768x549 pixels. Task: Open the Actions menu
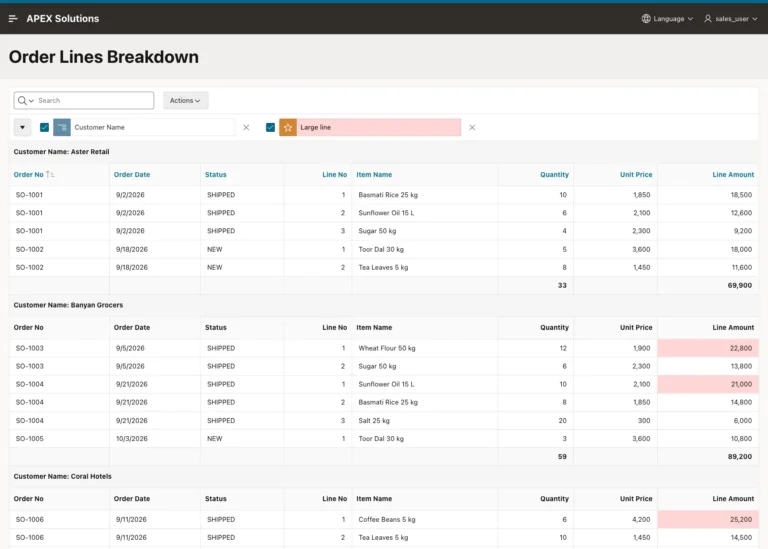(x=185, y=100)
